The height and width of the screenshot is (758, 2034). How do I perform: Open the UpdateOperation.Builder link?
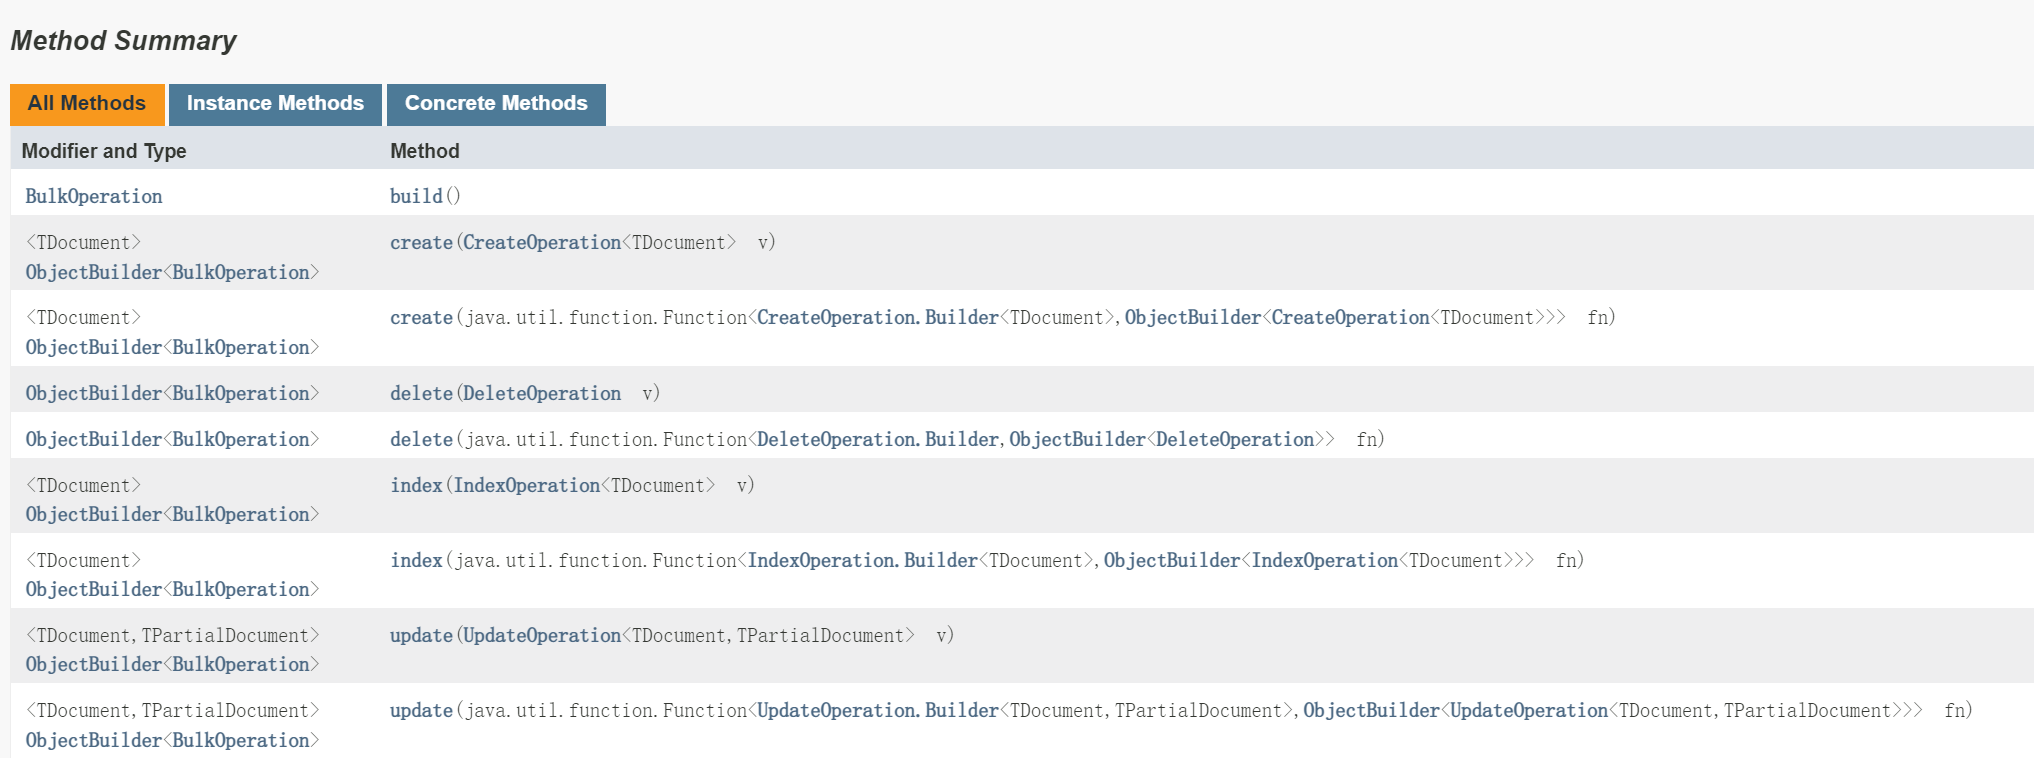(877, 710)
